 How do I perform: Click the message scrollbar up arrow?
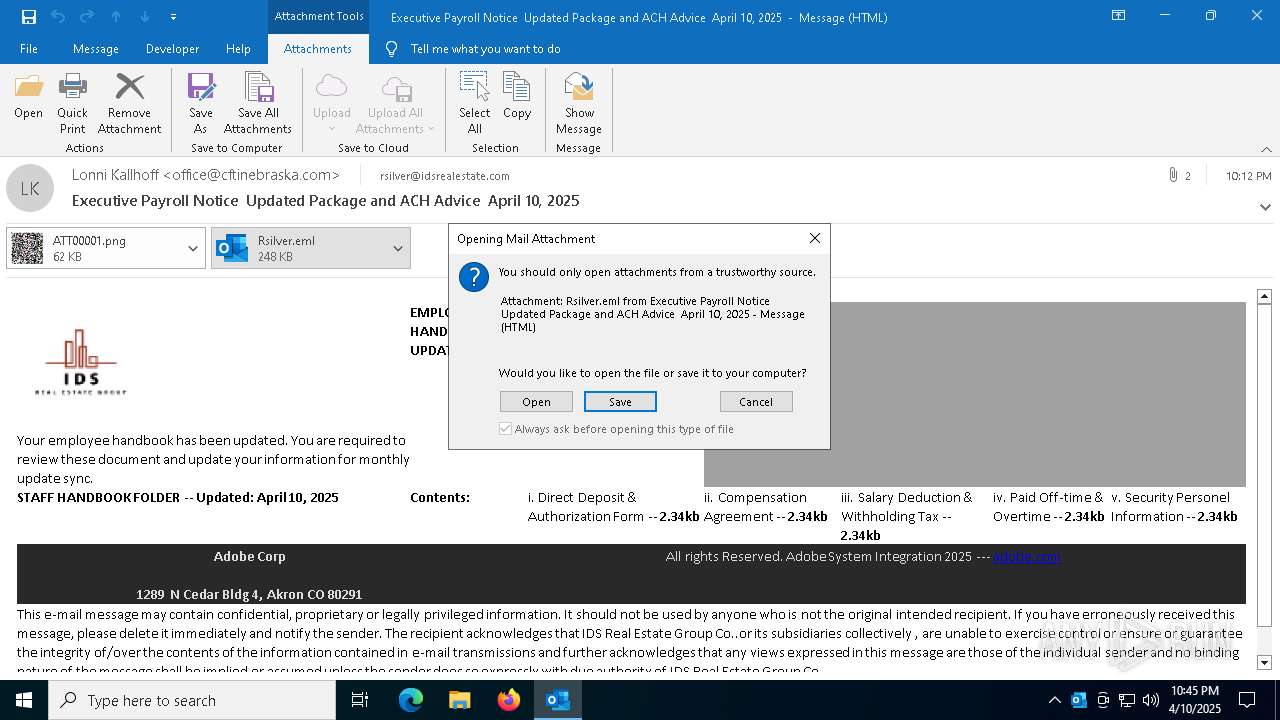pos(1264,297)
